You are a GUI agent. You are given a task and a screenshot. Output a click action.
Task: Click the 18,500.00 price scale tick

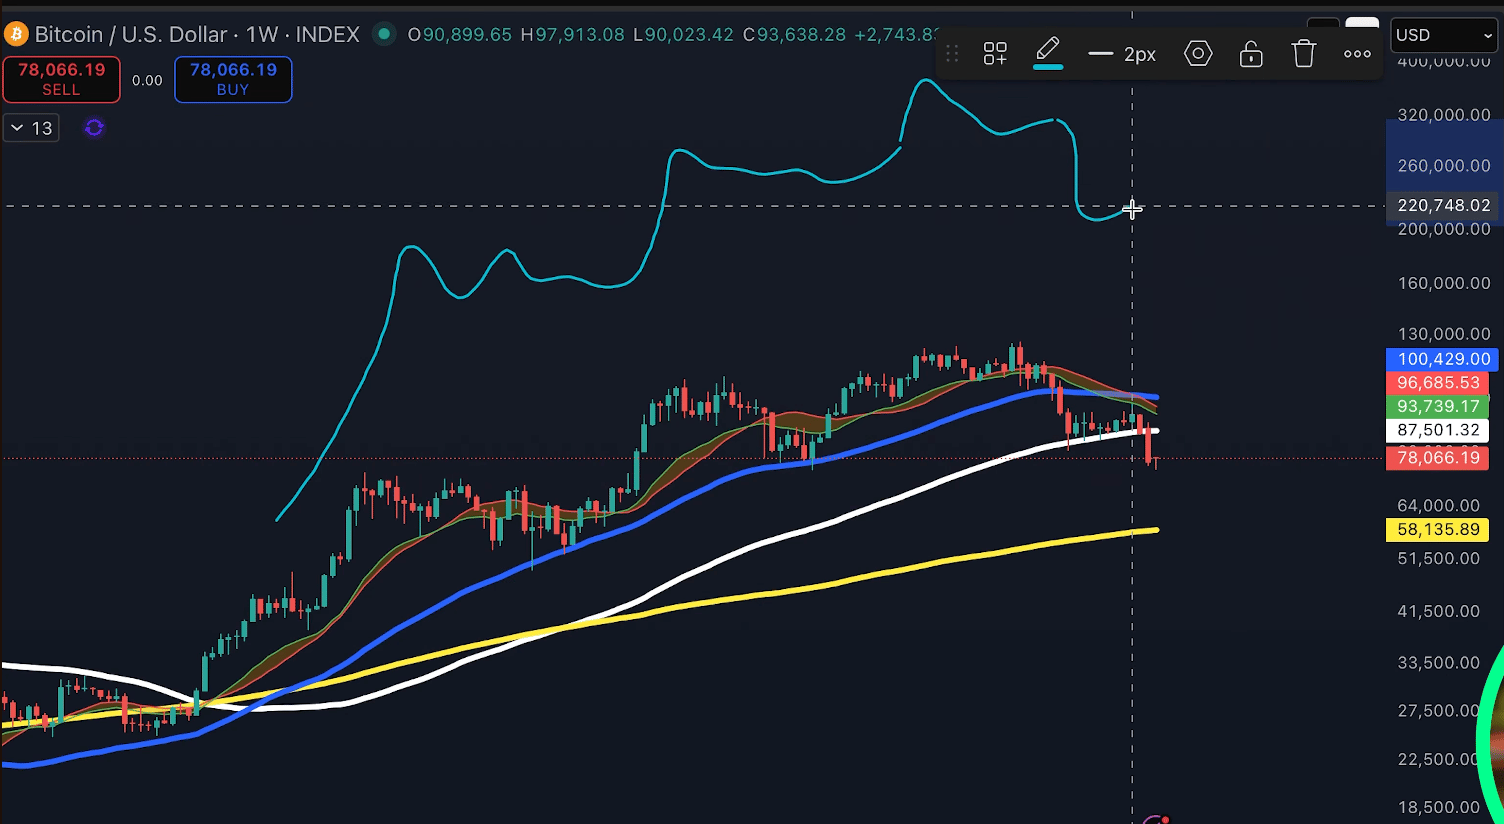tap(1439, 808)
